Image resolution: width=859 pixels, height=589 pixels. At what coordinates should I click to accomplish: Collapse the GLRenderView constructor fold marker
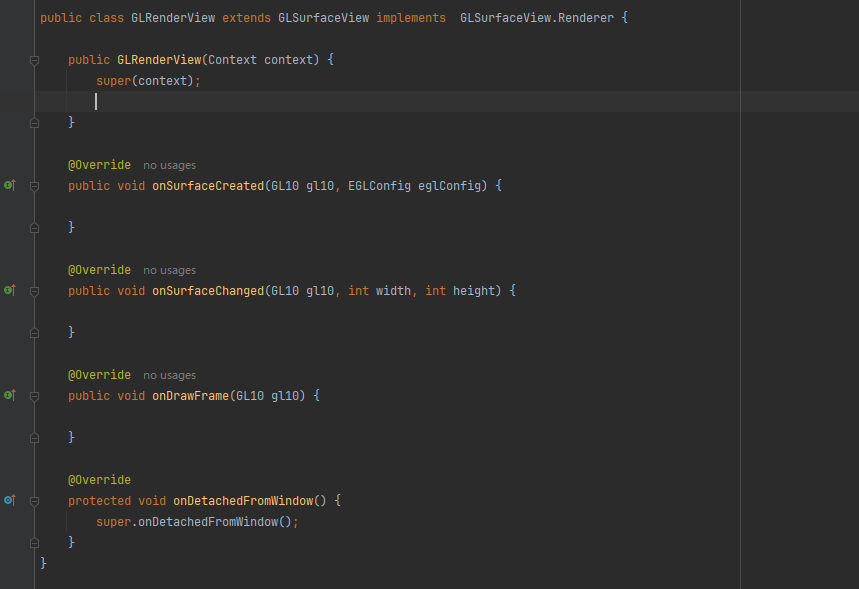34,60
